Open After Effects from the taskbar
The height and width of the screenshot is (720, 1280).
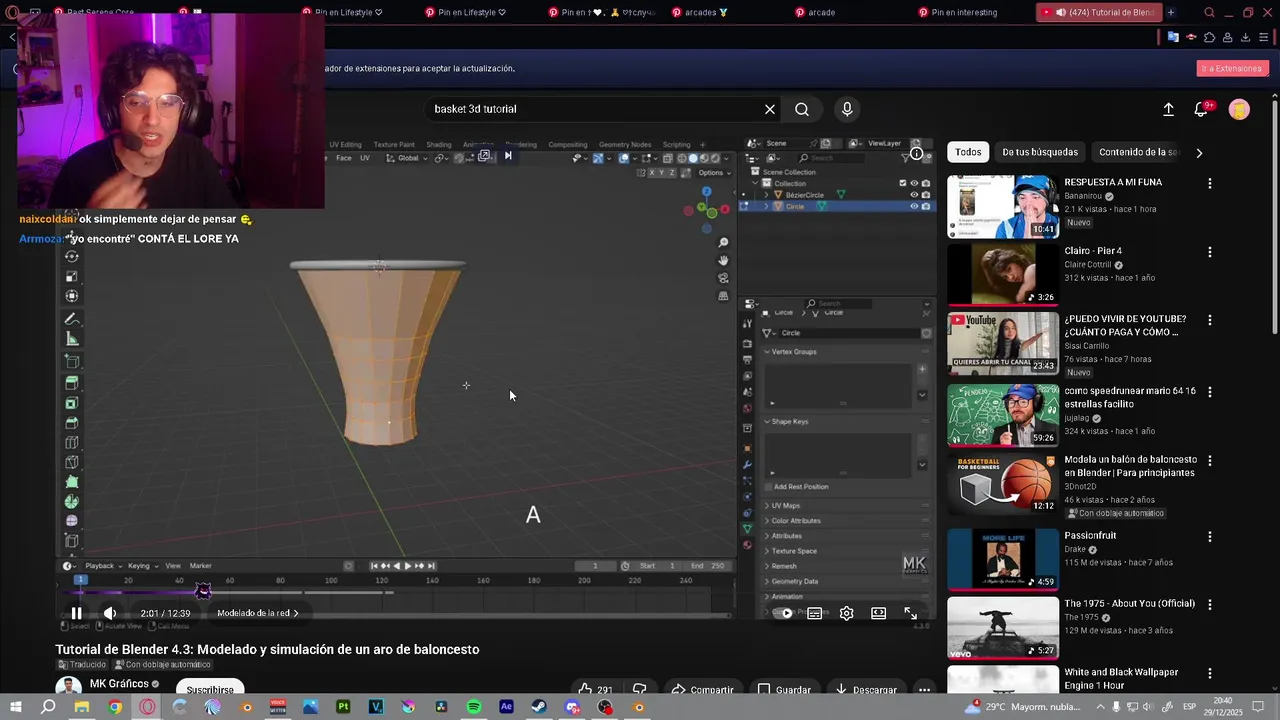(x=506, y=707)
